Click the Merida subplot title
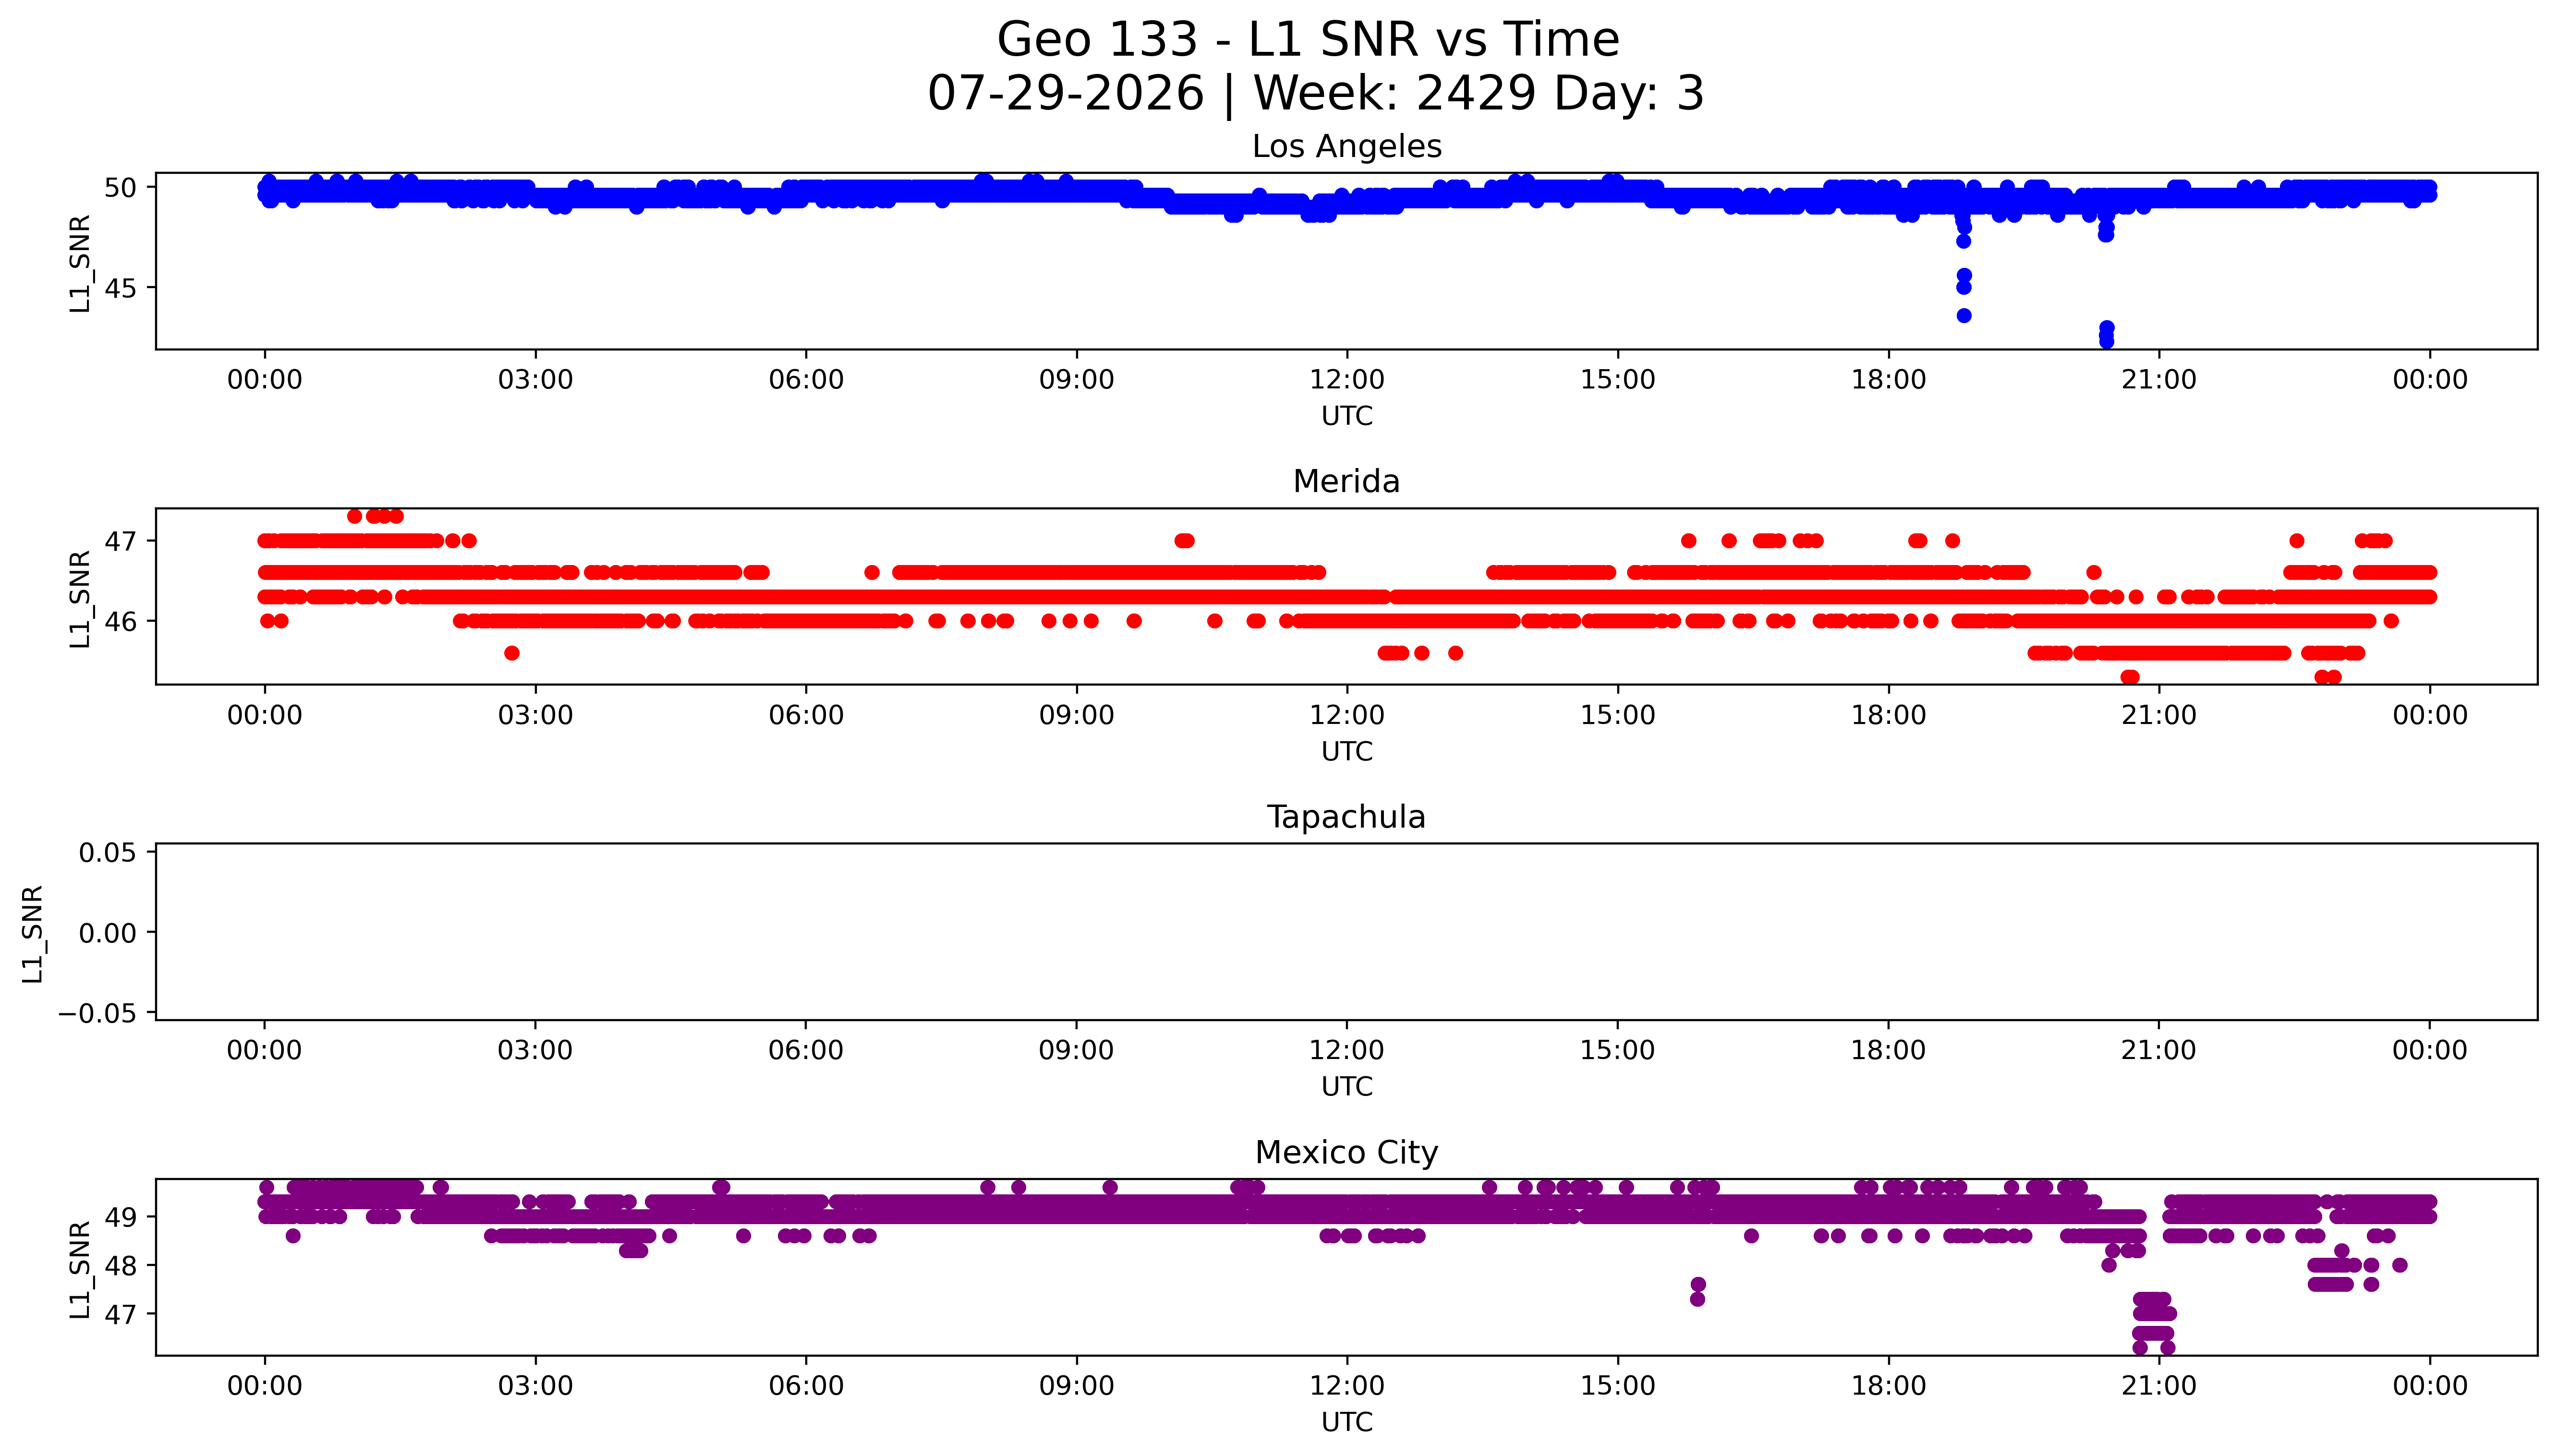The height and width of the screenshot is (1456, 2557). (x=1346, y=482)
